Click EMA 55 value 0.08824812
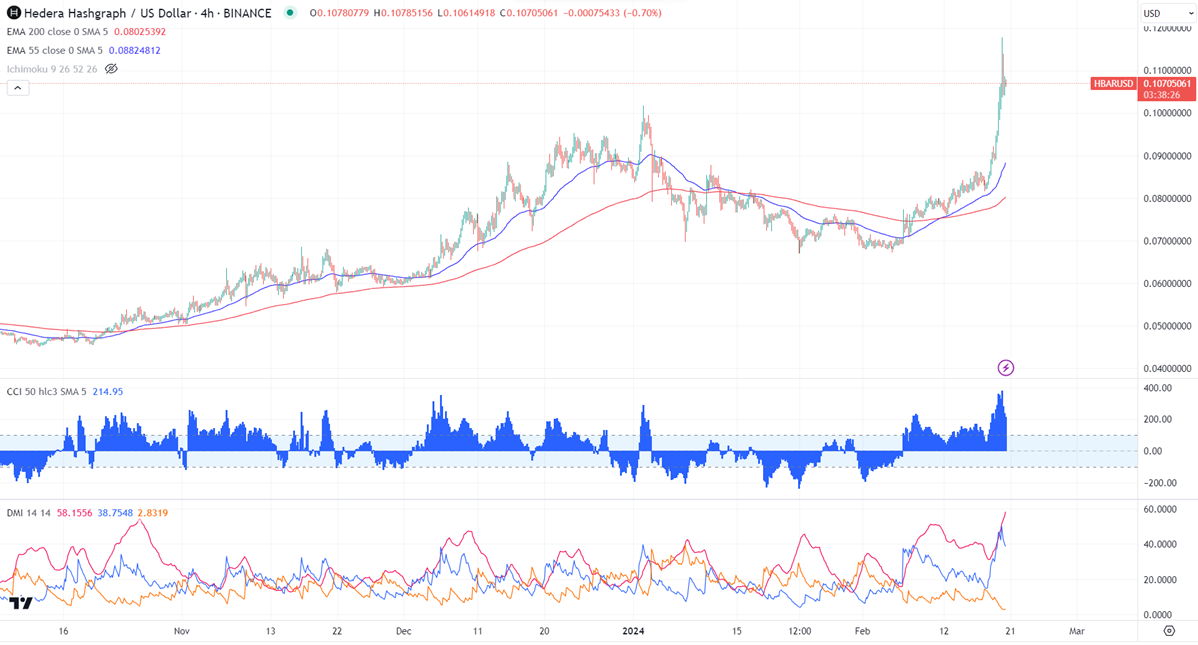 [134, 50]
